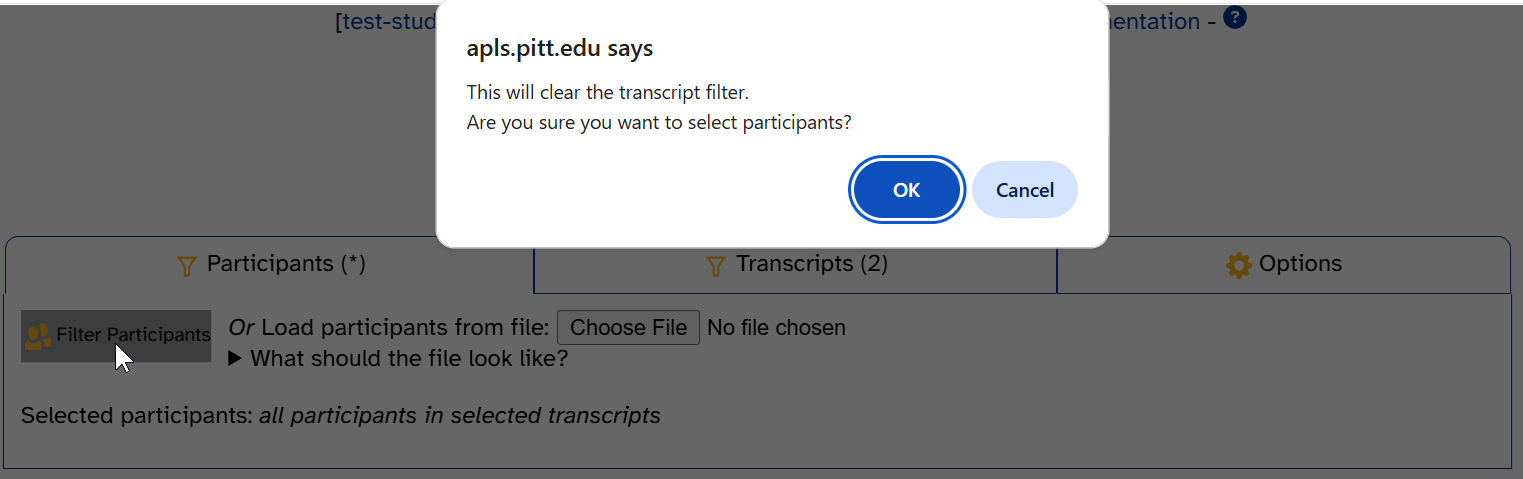Open the Options tab
Image resolution: width=1523 pixels, height=479 pixels.
1284,265
